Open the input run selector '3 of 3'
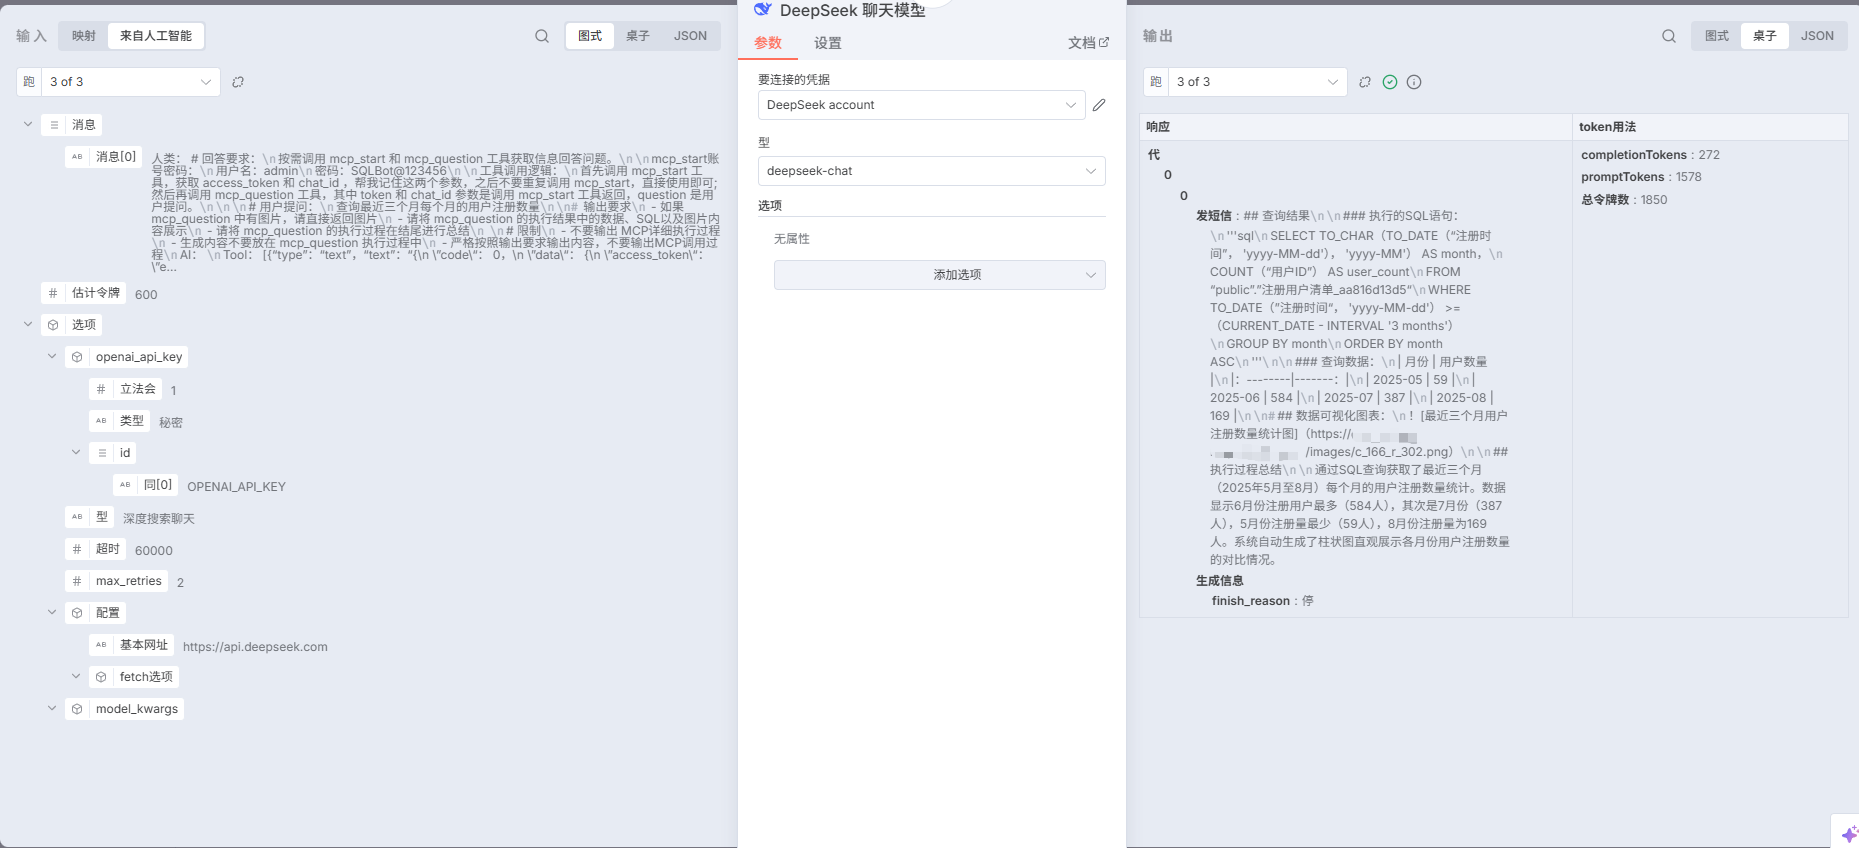The height and width of the screenshot is (848, 1859). click(130, 82)
